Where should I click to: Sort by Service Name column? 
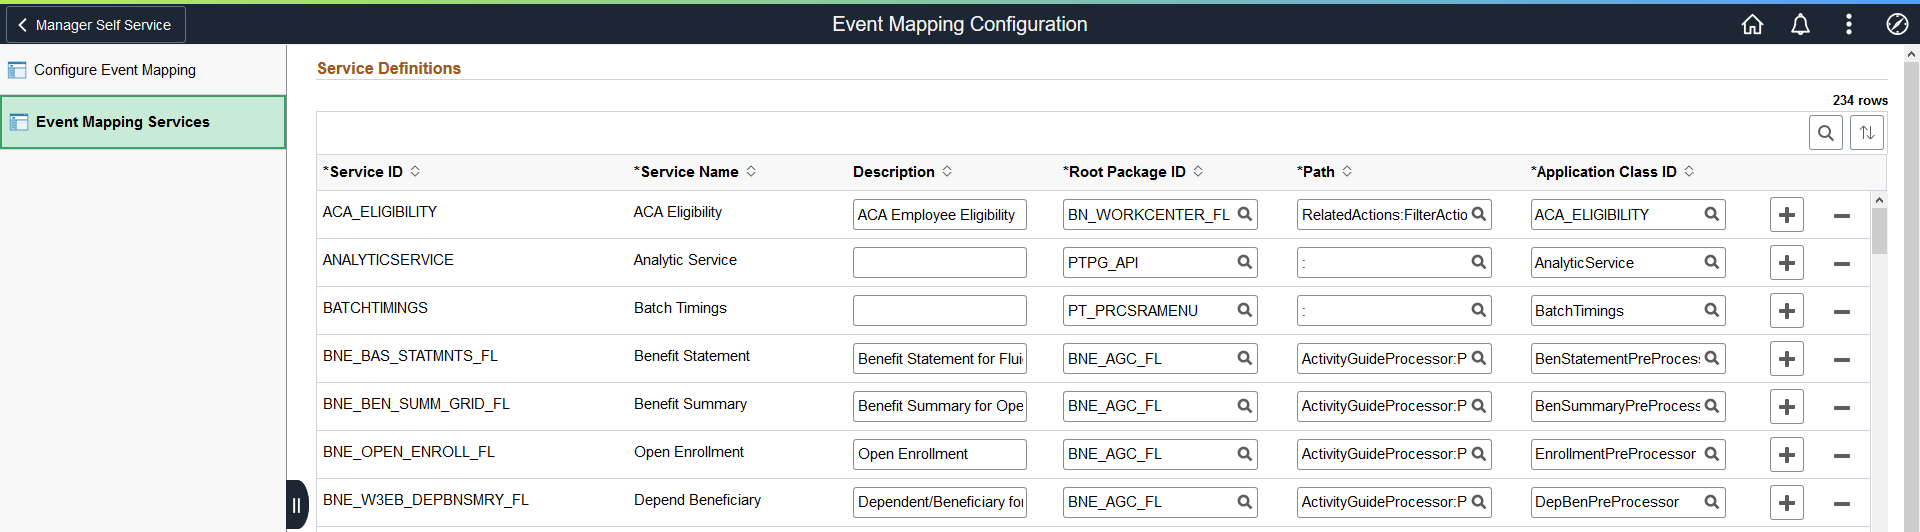pyautogui.click(x=751, y=172)
